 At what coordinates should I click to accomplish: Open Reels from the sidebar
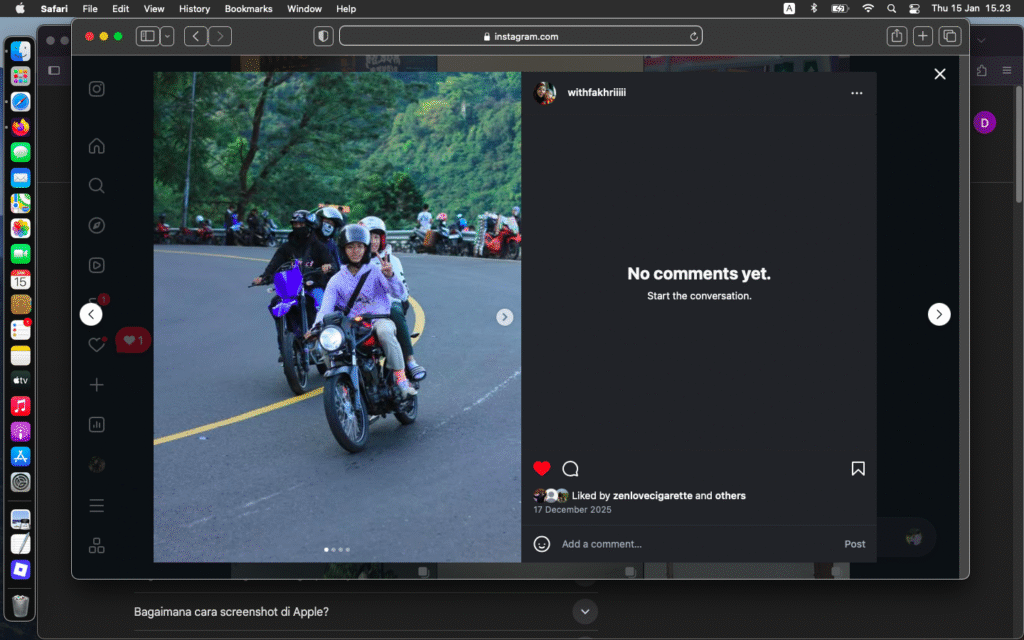click(x=97, y=266)
